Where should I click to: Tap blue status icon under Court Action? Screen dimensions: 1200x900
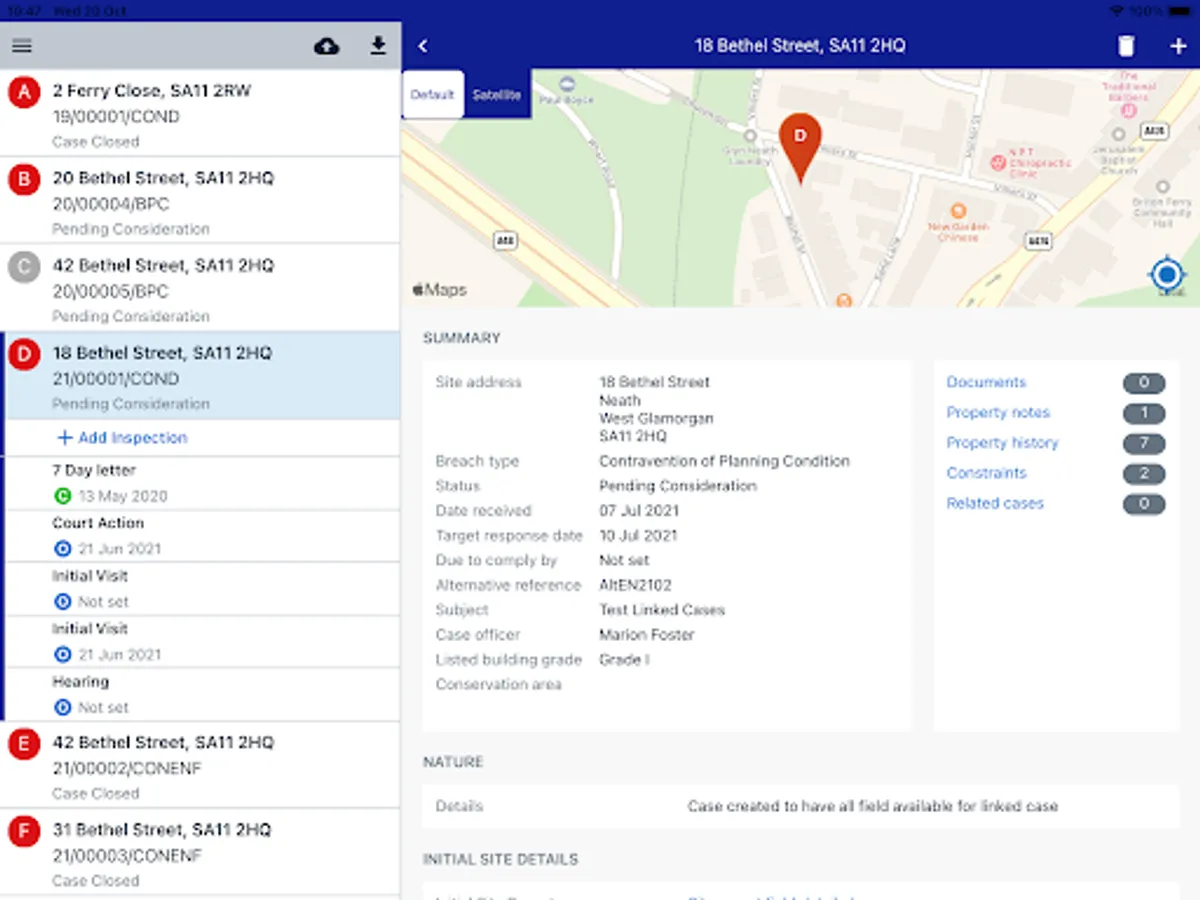(x=63, y=549)
